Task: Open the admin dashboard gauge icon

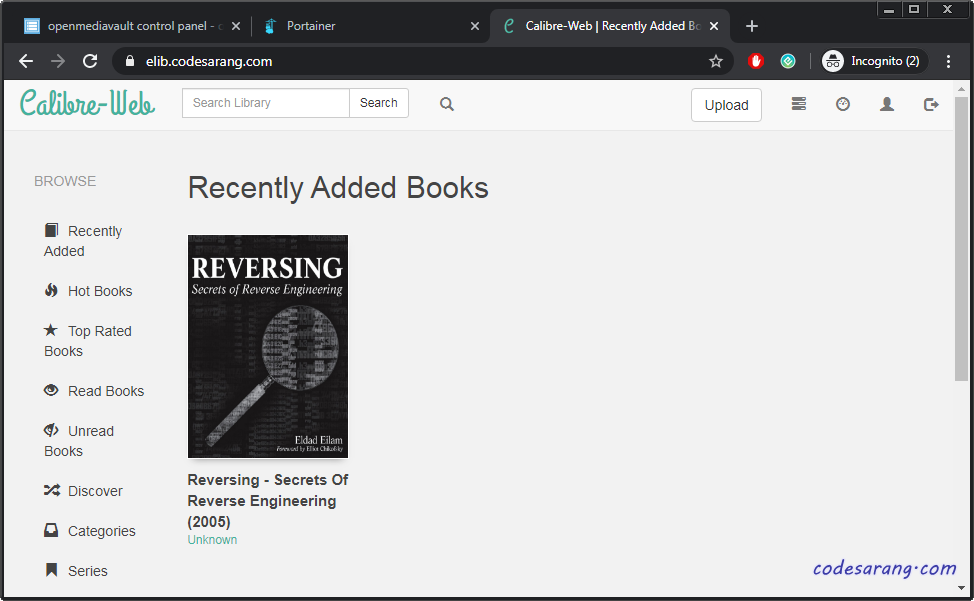Action: [x=843, y=104]
